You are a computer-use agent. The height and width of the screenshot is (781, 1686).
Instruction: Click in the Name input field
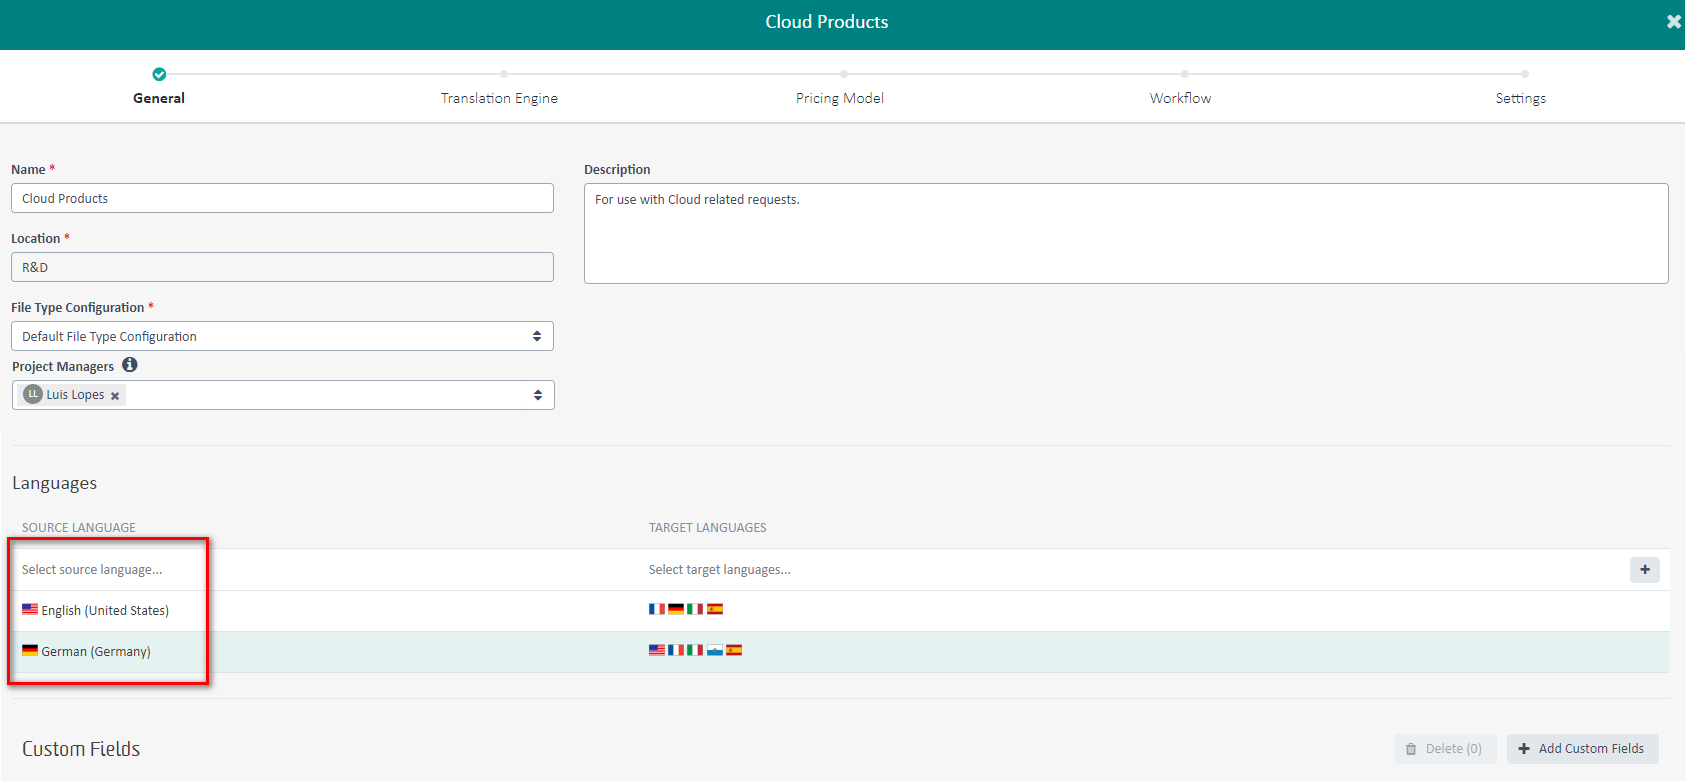click(282, 198)
